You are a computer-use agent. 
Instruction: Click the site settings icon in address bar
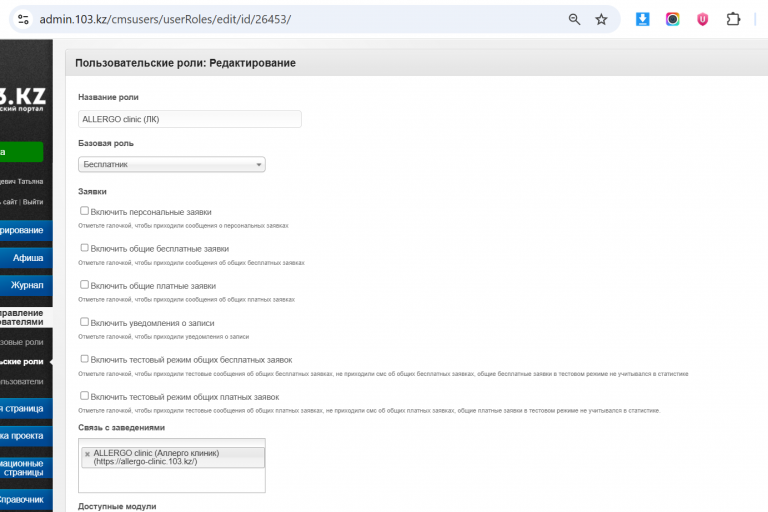tap(23, 19)
